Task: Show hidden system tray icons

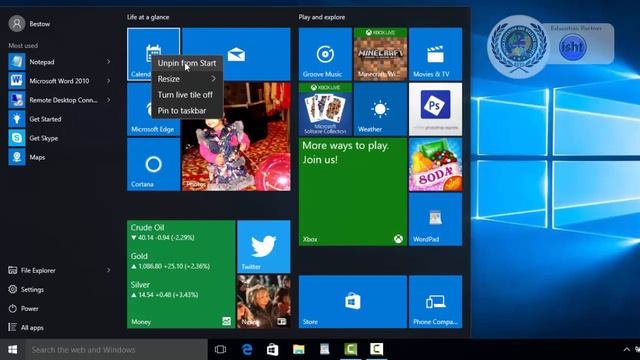Action: pos(627,349)
